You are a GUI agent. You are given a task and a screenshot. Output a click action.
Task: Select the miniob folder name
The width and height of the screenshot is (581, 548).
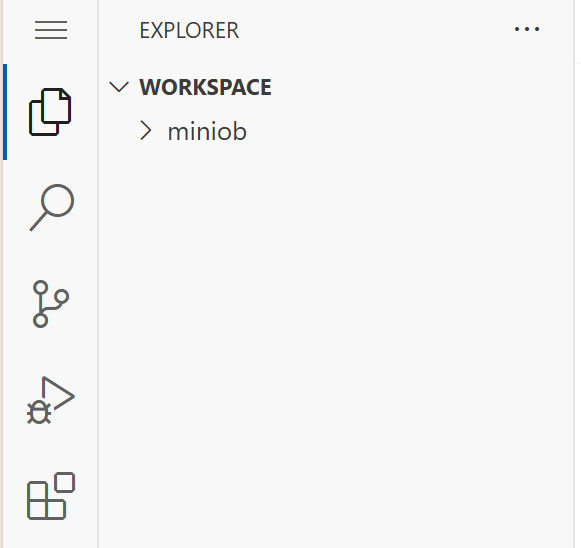click(207, 132)
